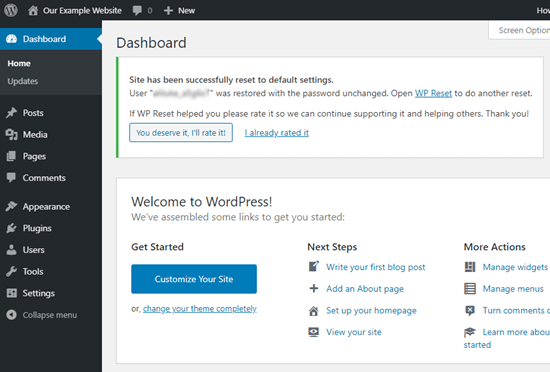Open the Pages menu
The image size is (550, 372).
pos(34,156)
